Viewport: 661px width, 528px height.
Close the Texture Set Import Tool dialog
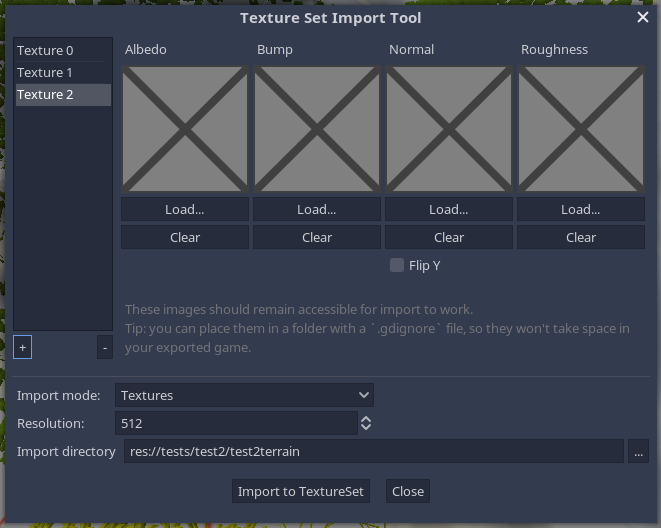[x=642, y=17]
